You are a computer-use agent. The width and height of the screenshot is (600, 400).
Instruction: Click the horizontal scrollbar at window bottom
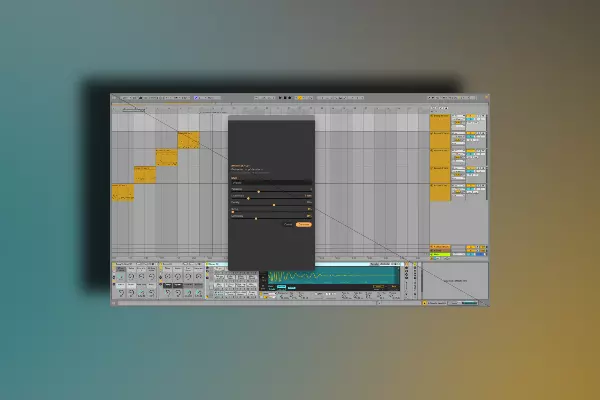pyautogui.click(x=248, y=303)
